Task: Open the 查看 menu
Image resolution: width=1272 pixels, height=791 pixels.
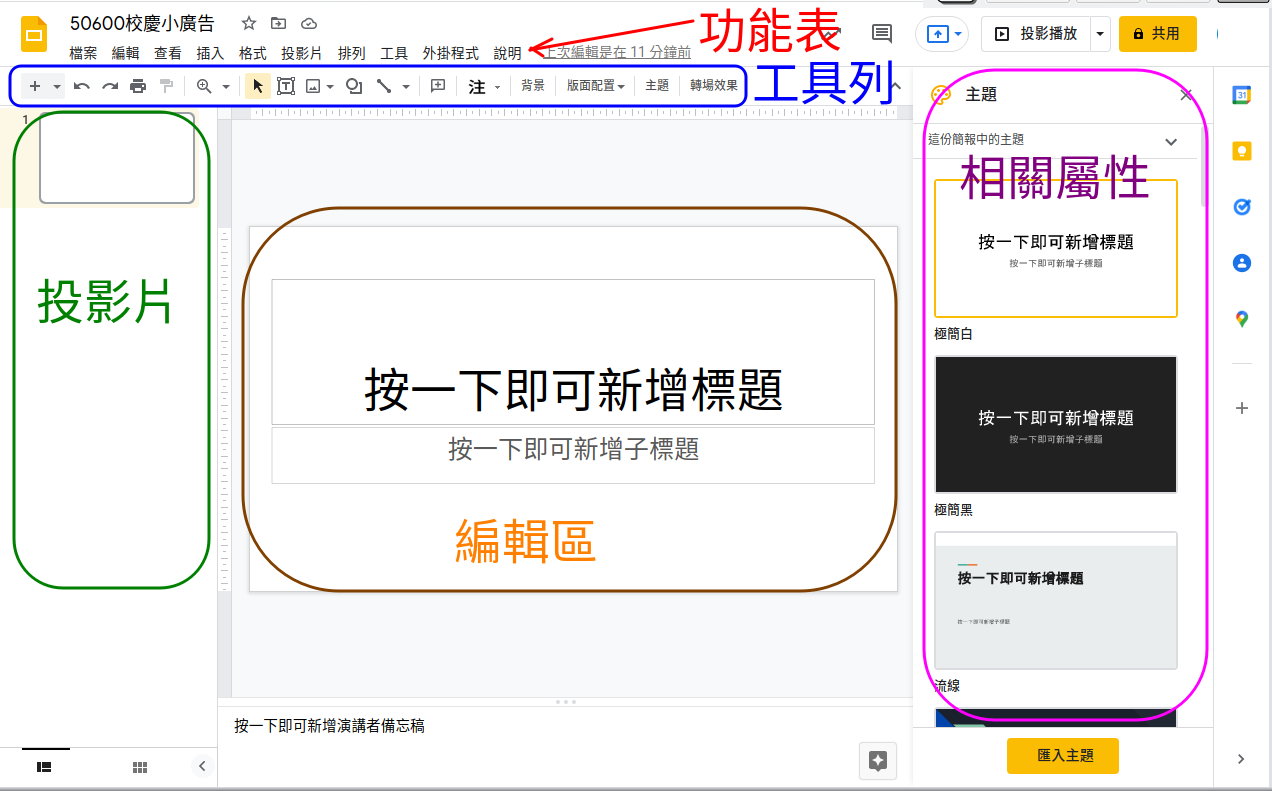Action: coord(167,53)
